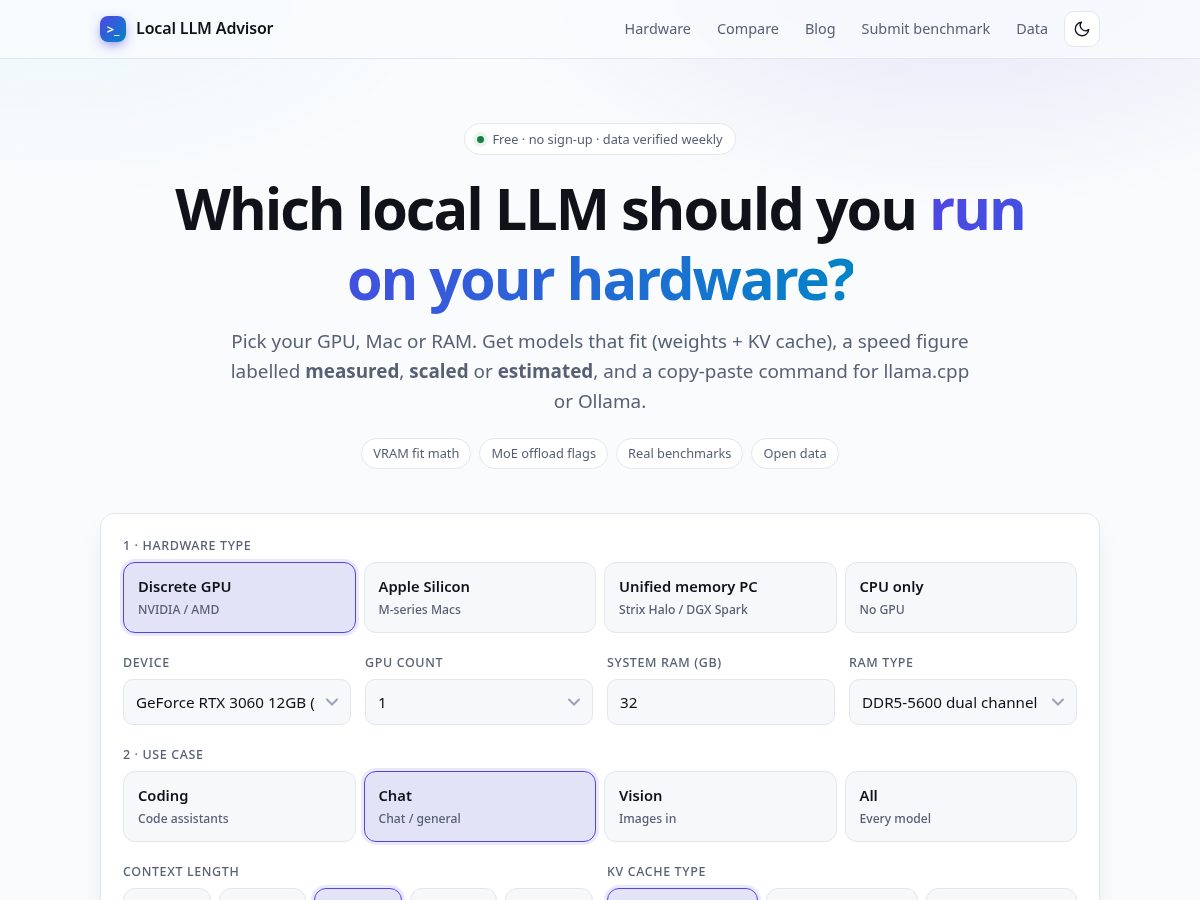The image size is (1200, 900).
Task: Go to the Blog page
Action: [x=819, y=29]
